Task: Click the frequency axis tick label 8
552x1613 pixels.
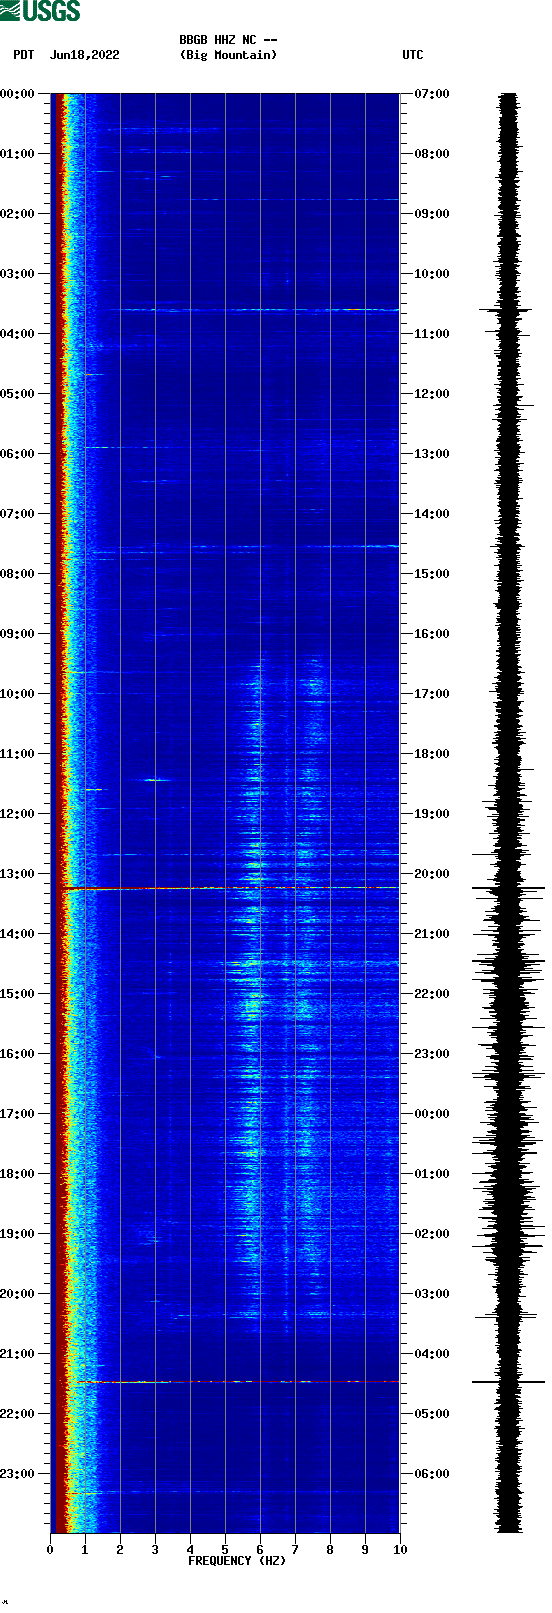Action: point(330,1550)
